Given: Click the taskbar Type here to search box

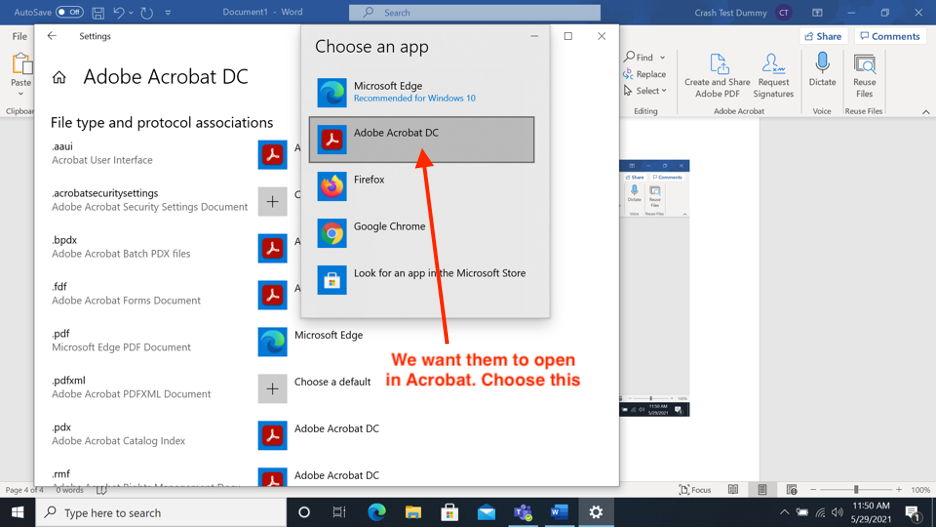Looking at the screenshot, I should (161, 512).
